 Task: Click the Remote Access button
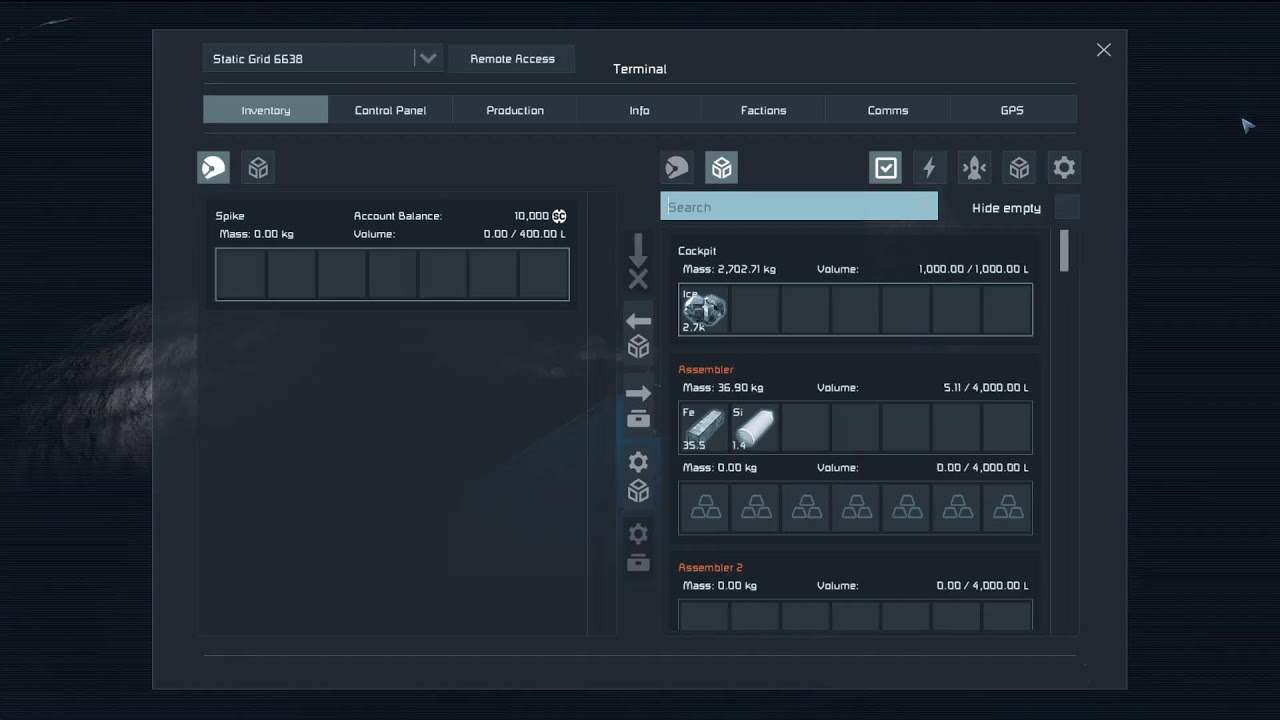(512, 58)
